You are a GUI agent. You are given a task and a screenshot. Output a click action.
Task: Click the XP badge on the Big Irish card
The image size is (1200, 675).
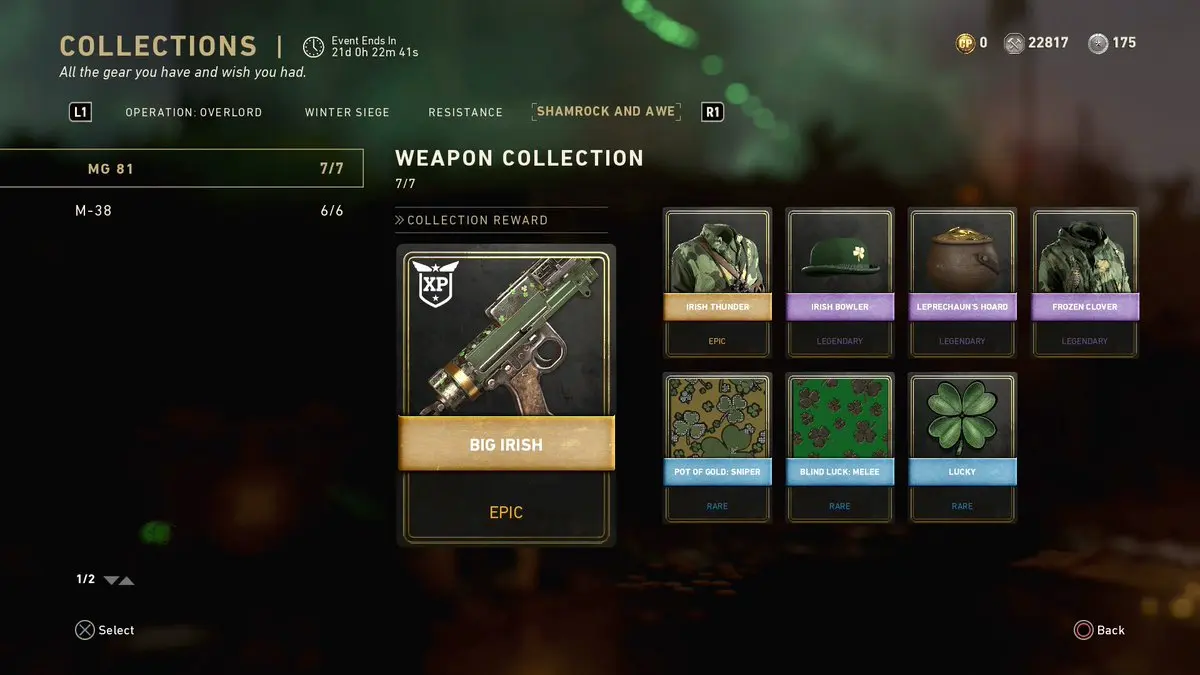pyautogui.click(x=435, y=286)
